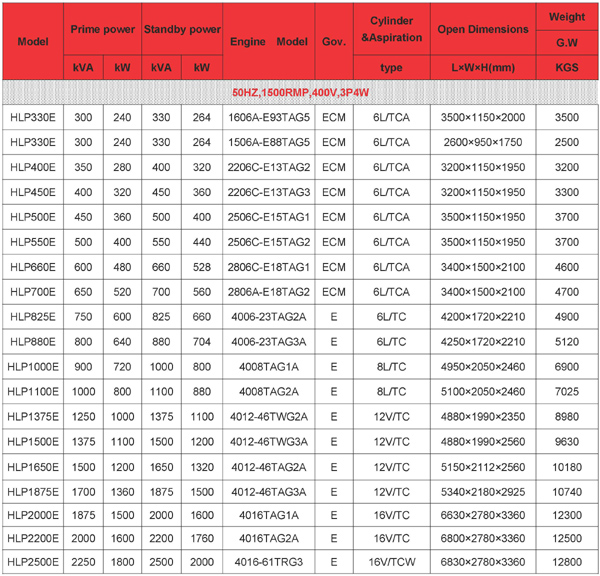Click engine model '1506A-E88TAG5'

coord(269,142)
